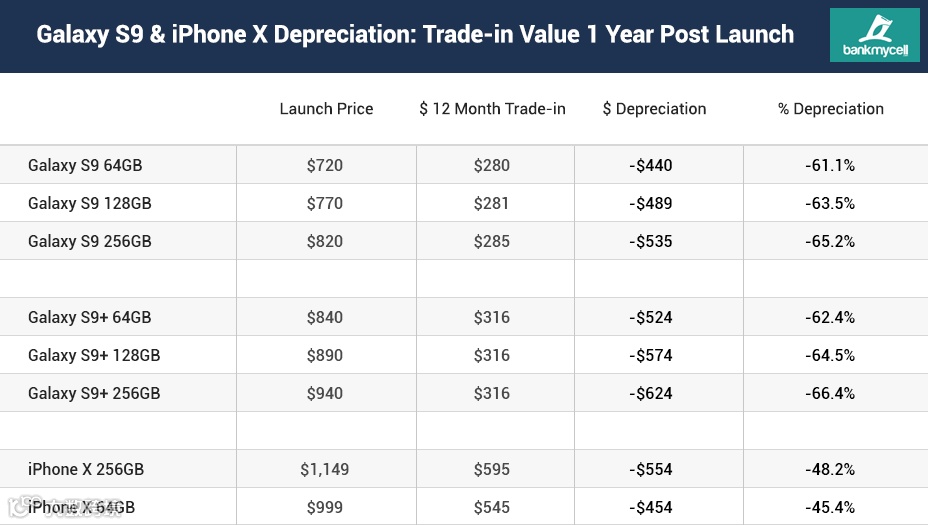
Task: Select the Galaxy S9+ 256GB row label
Action: point(94,393)
